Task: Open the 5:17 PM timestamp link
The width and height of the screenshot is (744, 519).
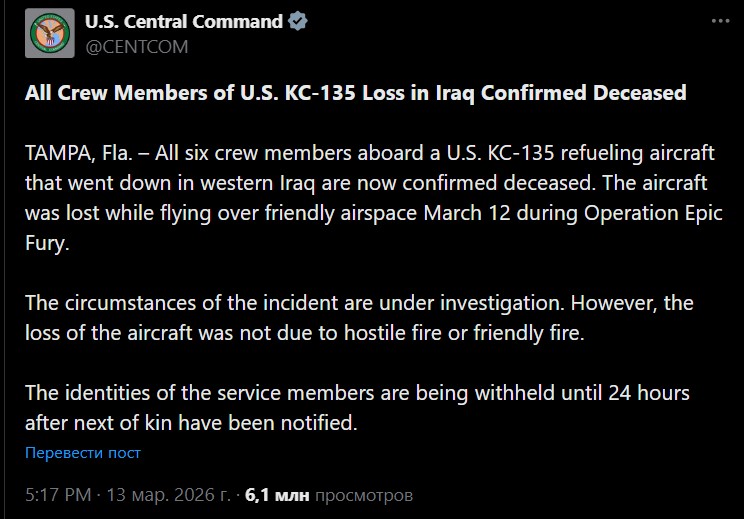Action: [59, 494]
